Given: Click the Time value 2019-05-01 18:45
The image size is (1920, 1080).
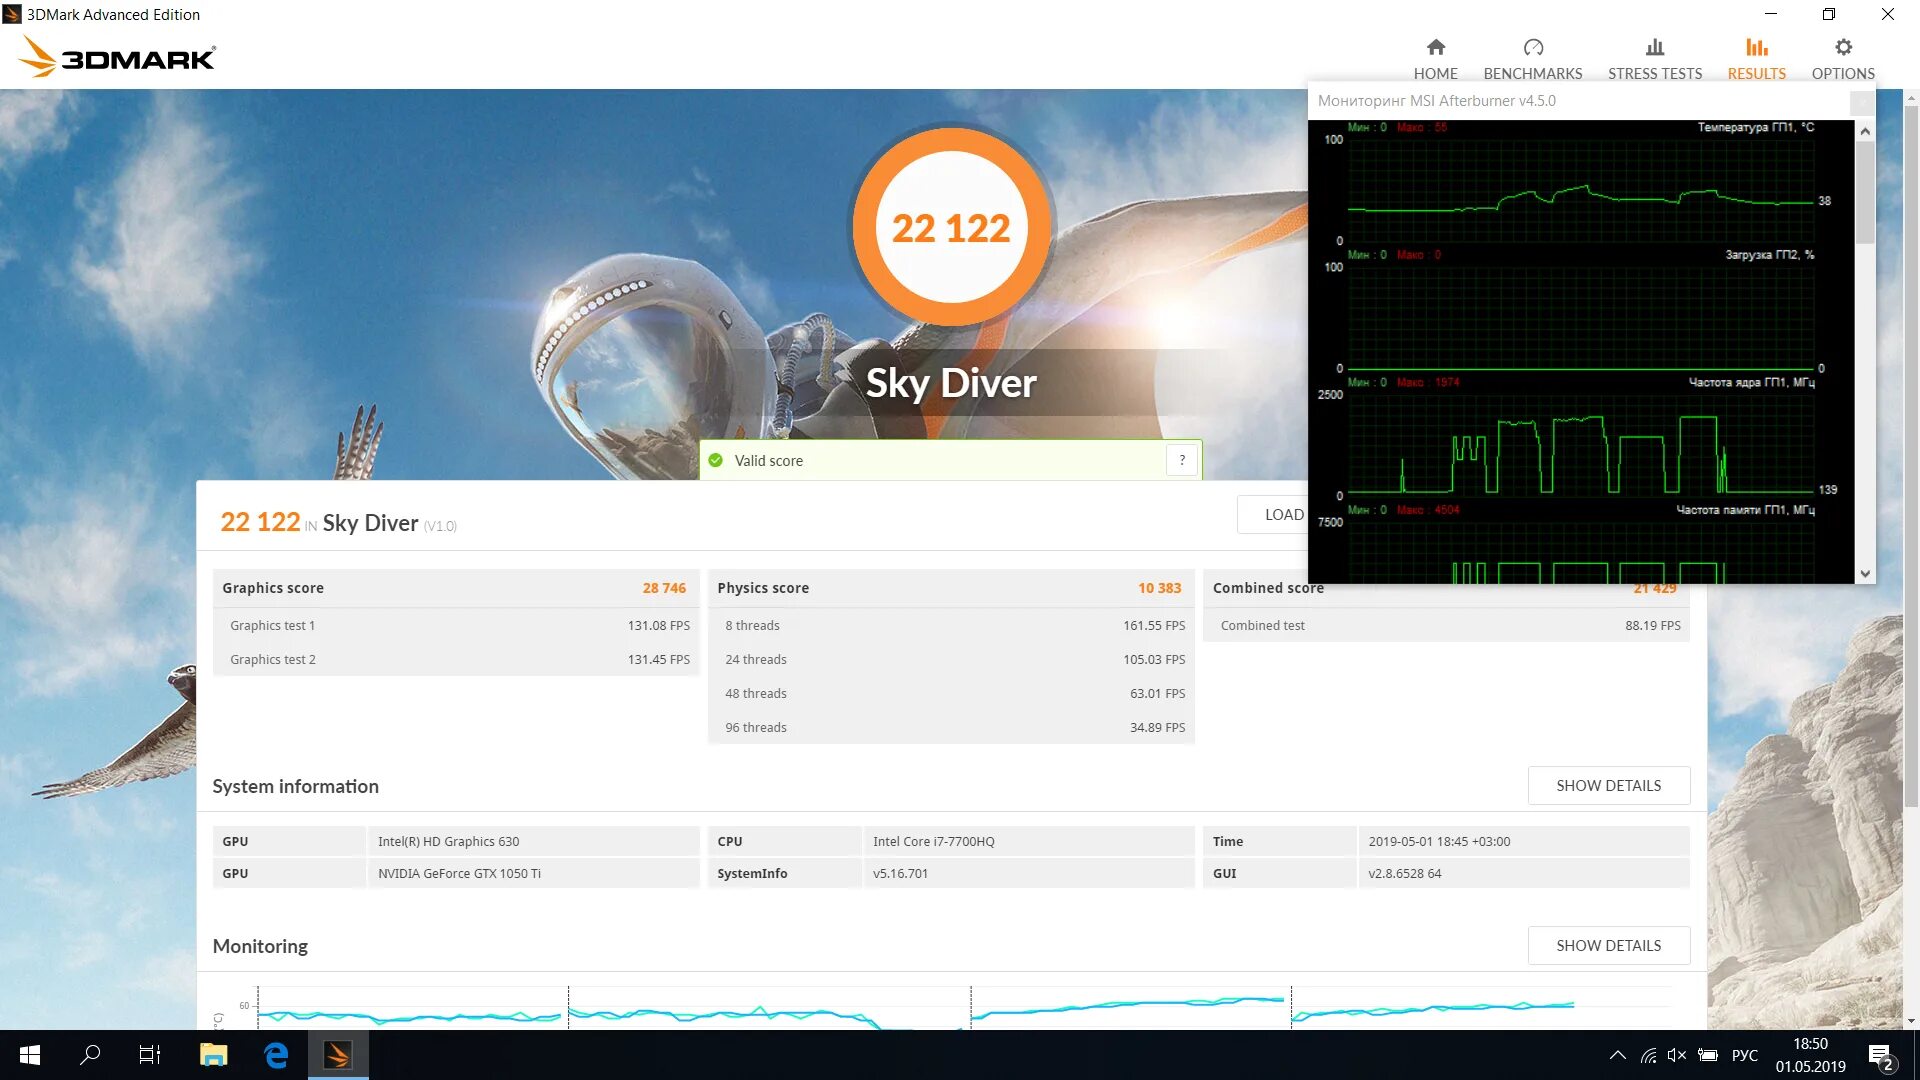Looking at the screenshot, I should 1524,841.
